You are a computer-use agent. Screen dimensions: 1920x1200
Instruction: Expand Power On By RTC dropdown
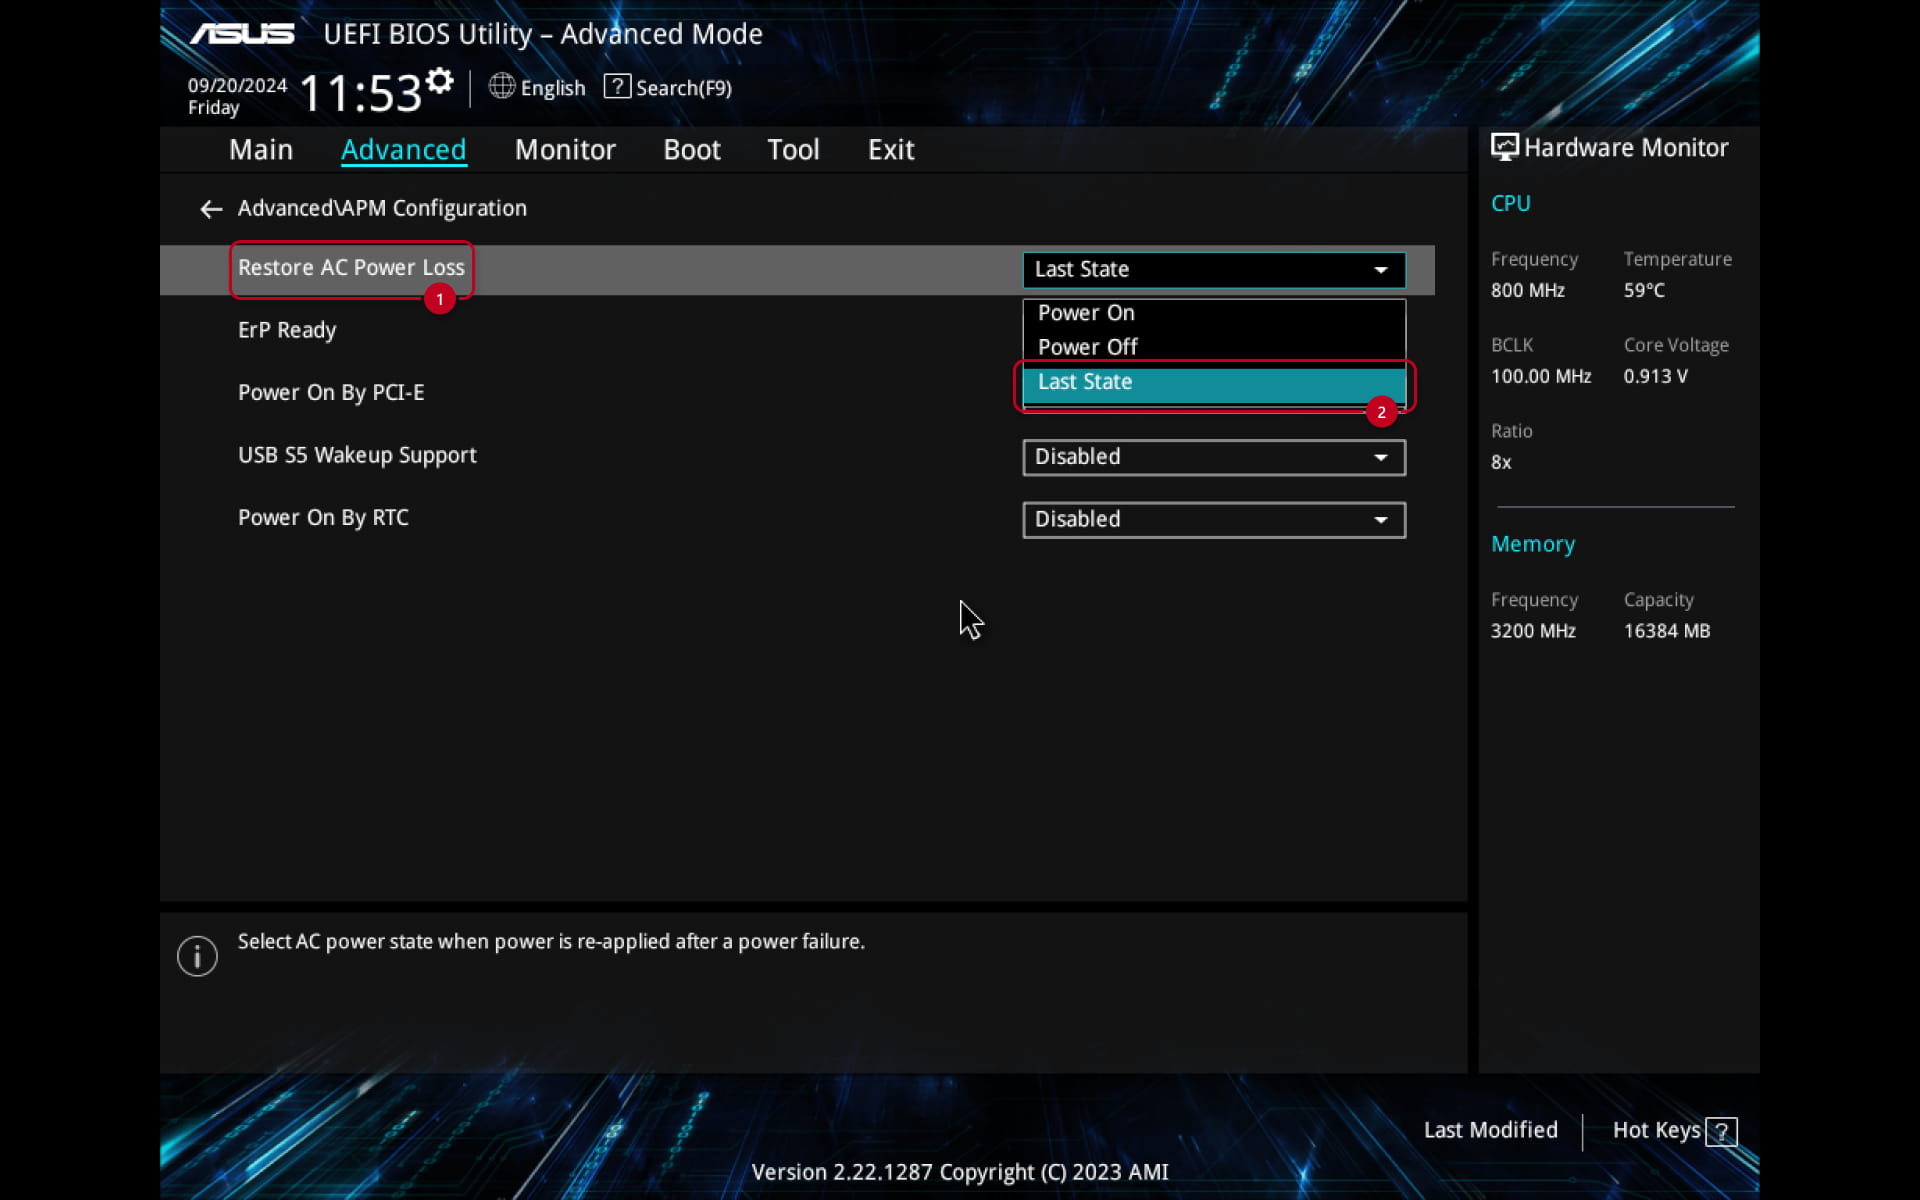tap(1214, 520)
